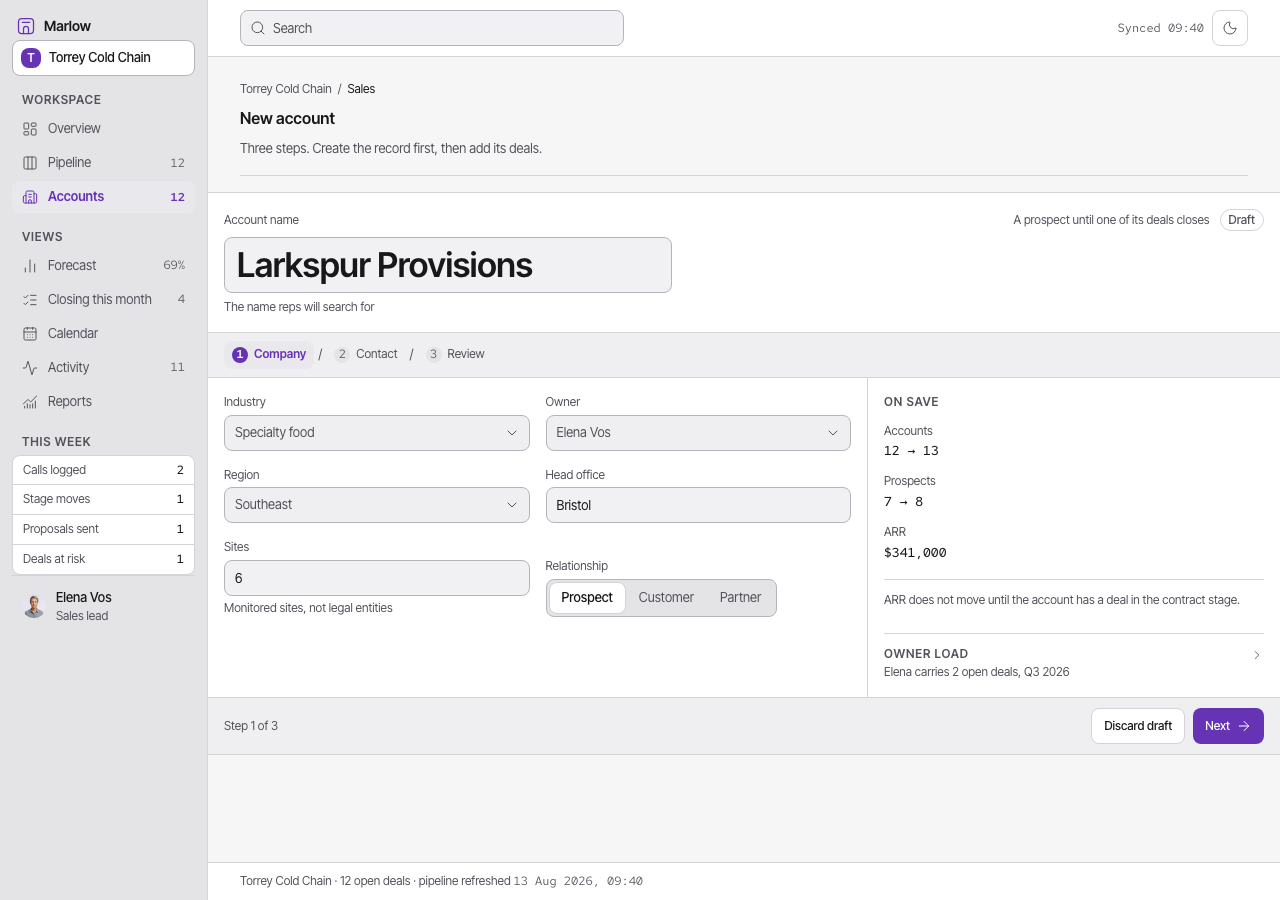This screenshot has height=900, width=1280.
Task: Open Overview in the sidebar
Action: tap(103, 128)
